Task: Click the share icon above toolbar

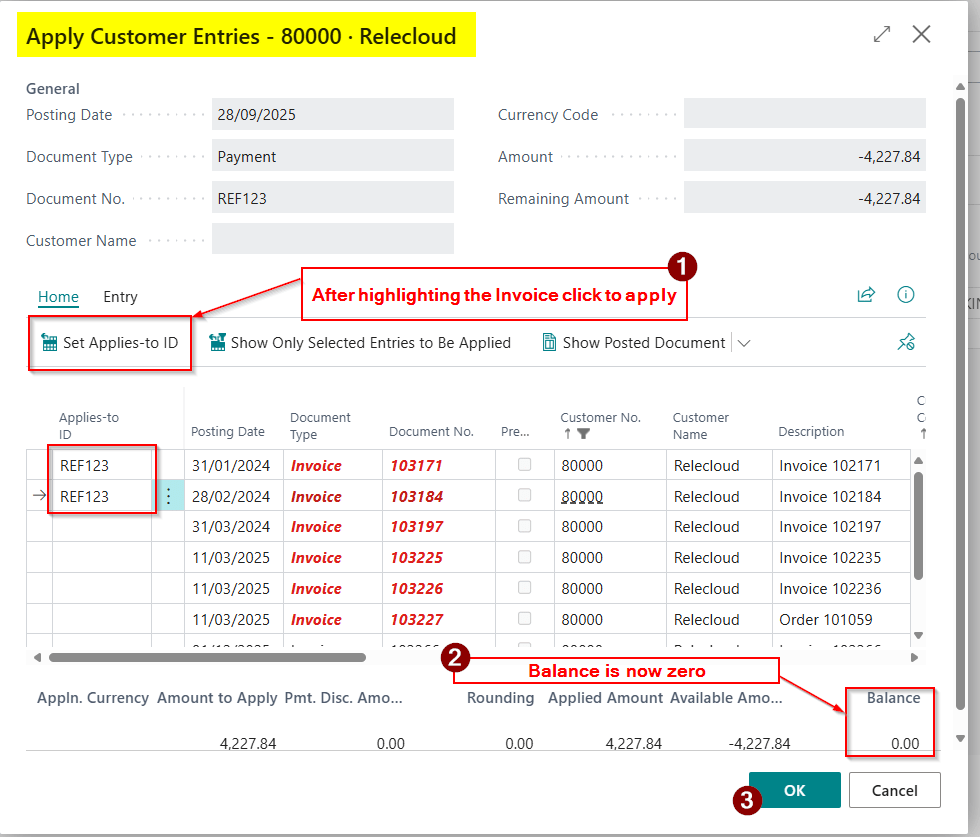Action: [866, 295]
